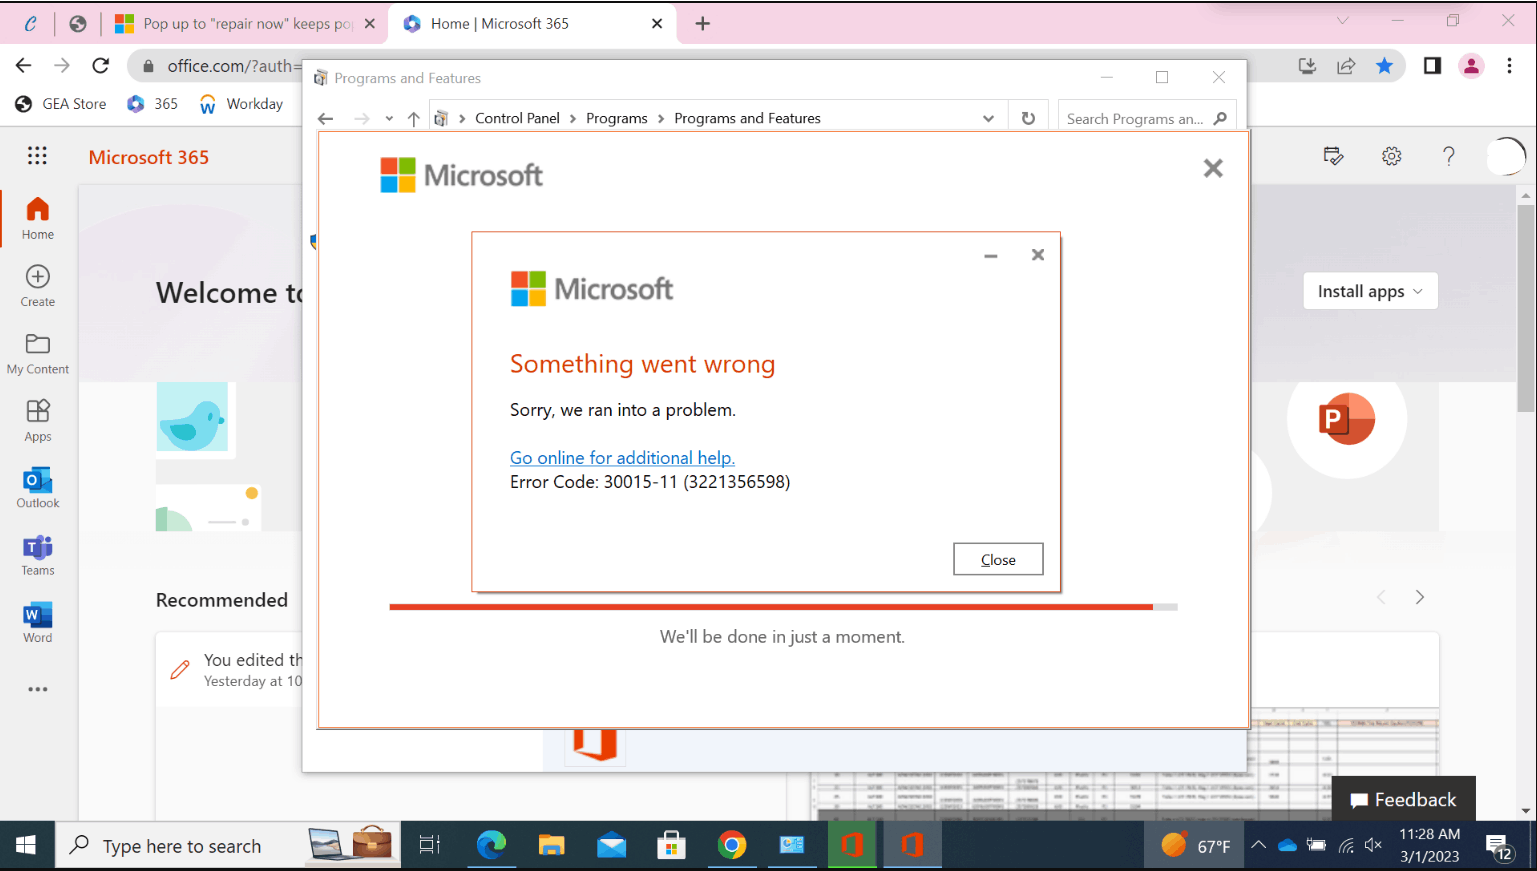Click the Microsoft 365 page scrollbar
Screen dimensions: 1537x871
(x=1525, y=309)
